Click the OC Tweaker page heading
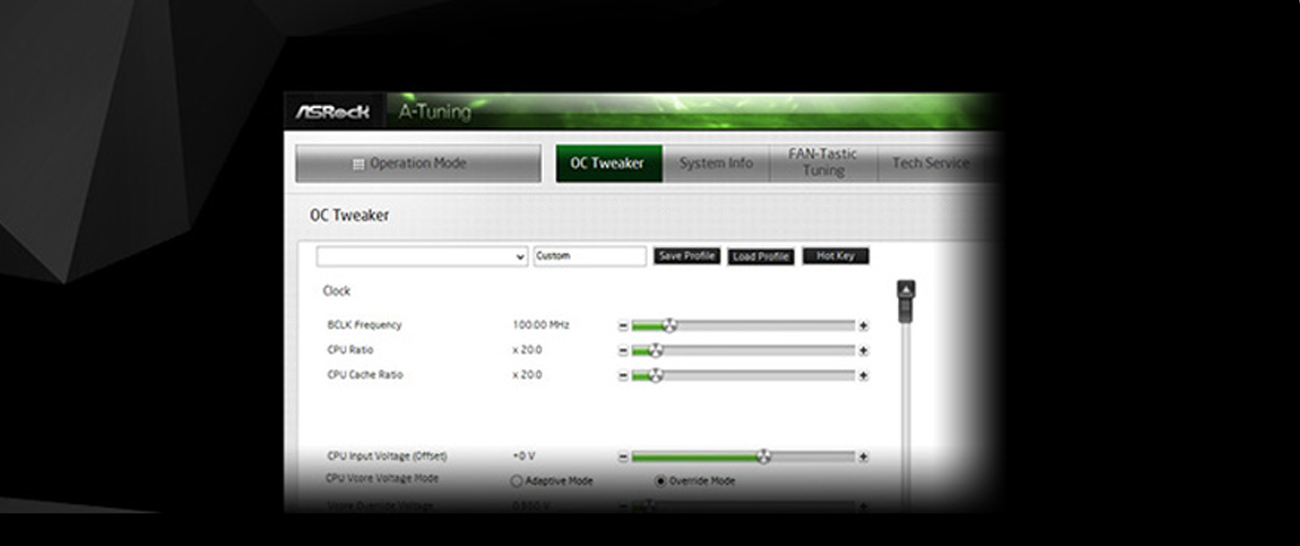This screenshot has width=1300, height=546. point(349,215)
